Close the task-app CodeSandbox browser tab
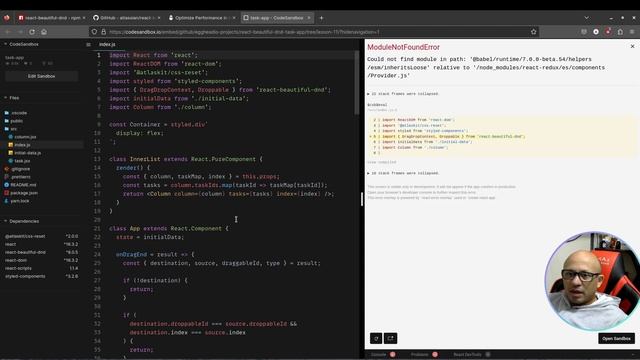 pos(309,18)
